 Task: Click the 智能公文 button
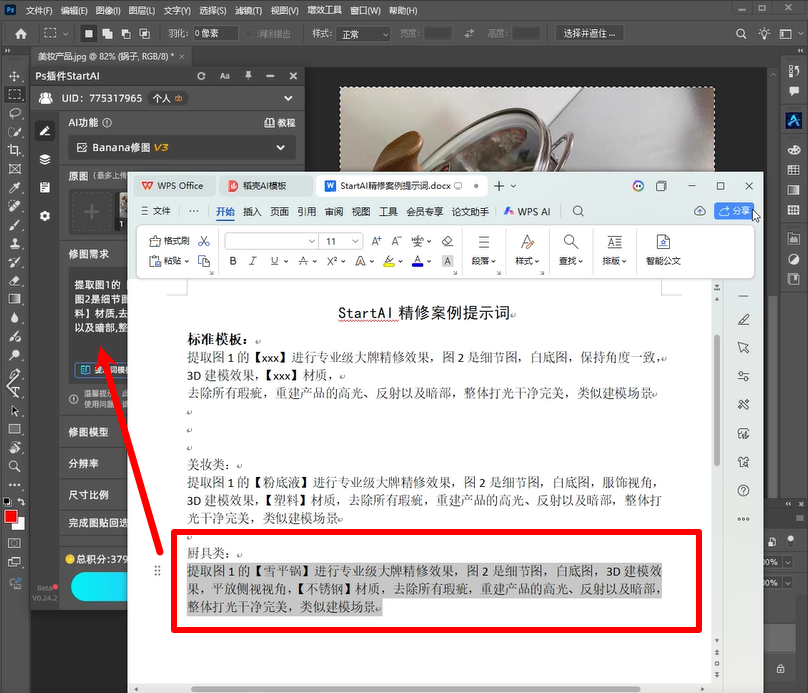click(x=663, y=250)
